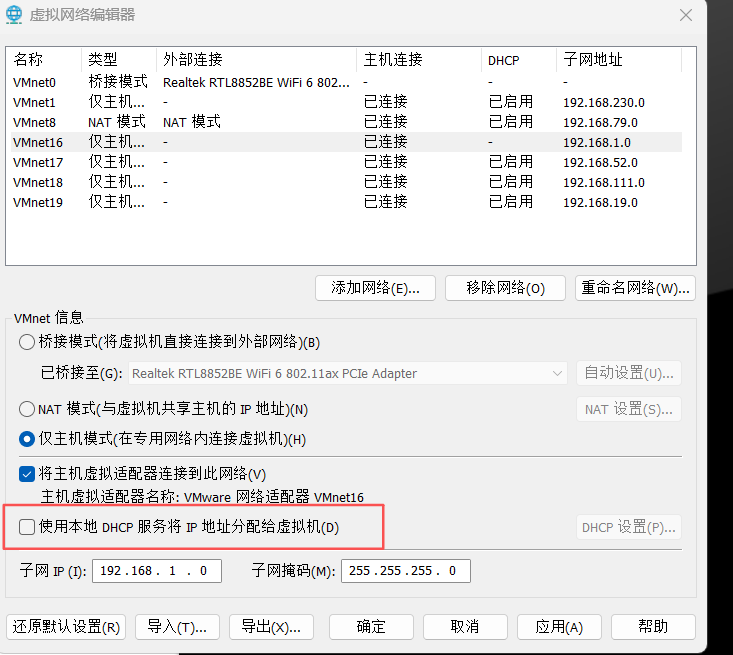Select the VMnet19 row

click(x=346, y=202)
